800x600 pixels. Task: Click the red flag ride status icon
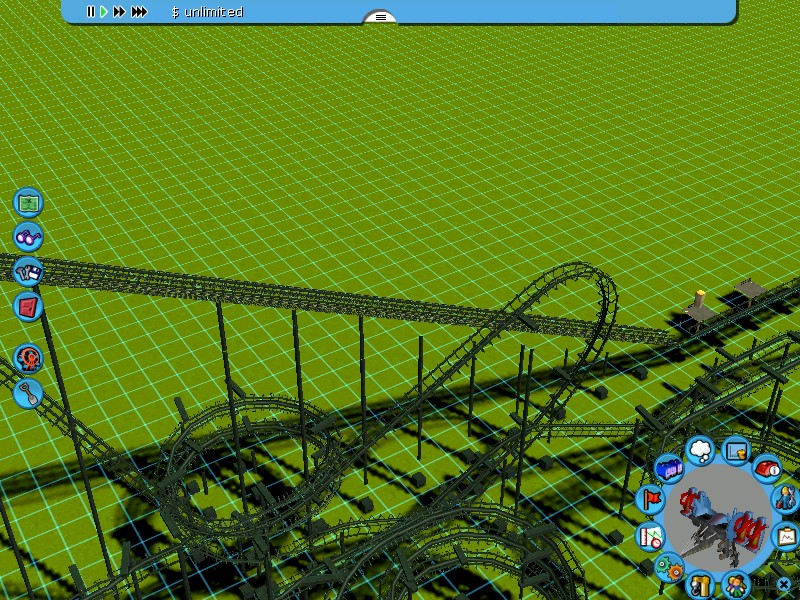[650, 498]
